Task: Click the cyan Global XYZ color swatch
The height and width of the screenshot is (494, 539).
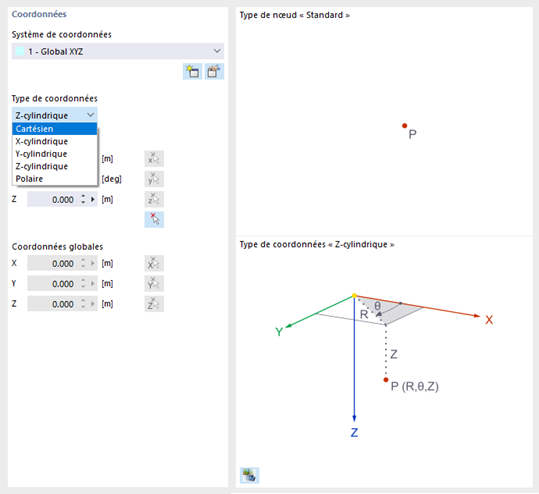Action: (20, 52)
